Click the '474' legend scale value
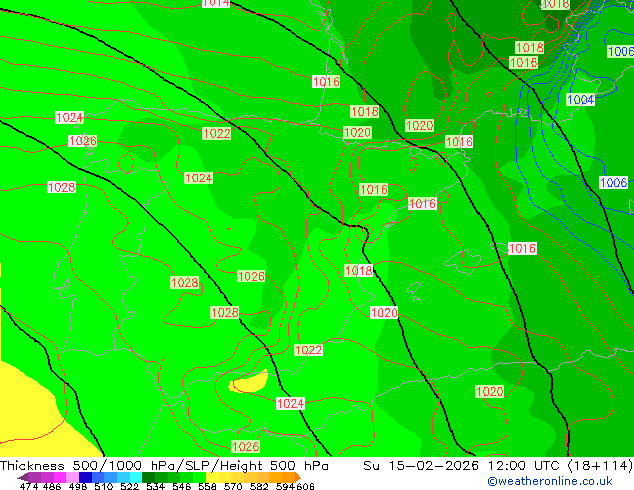Image resolution: width=634 pixels, height=490 pixels. 29,486
